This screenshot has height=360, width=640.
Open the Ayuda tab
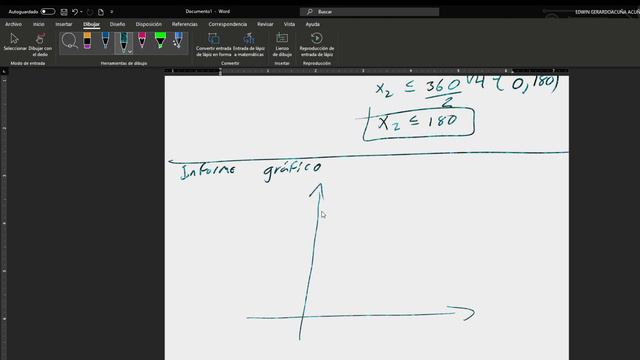tap(313, 24)
